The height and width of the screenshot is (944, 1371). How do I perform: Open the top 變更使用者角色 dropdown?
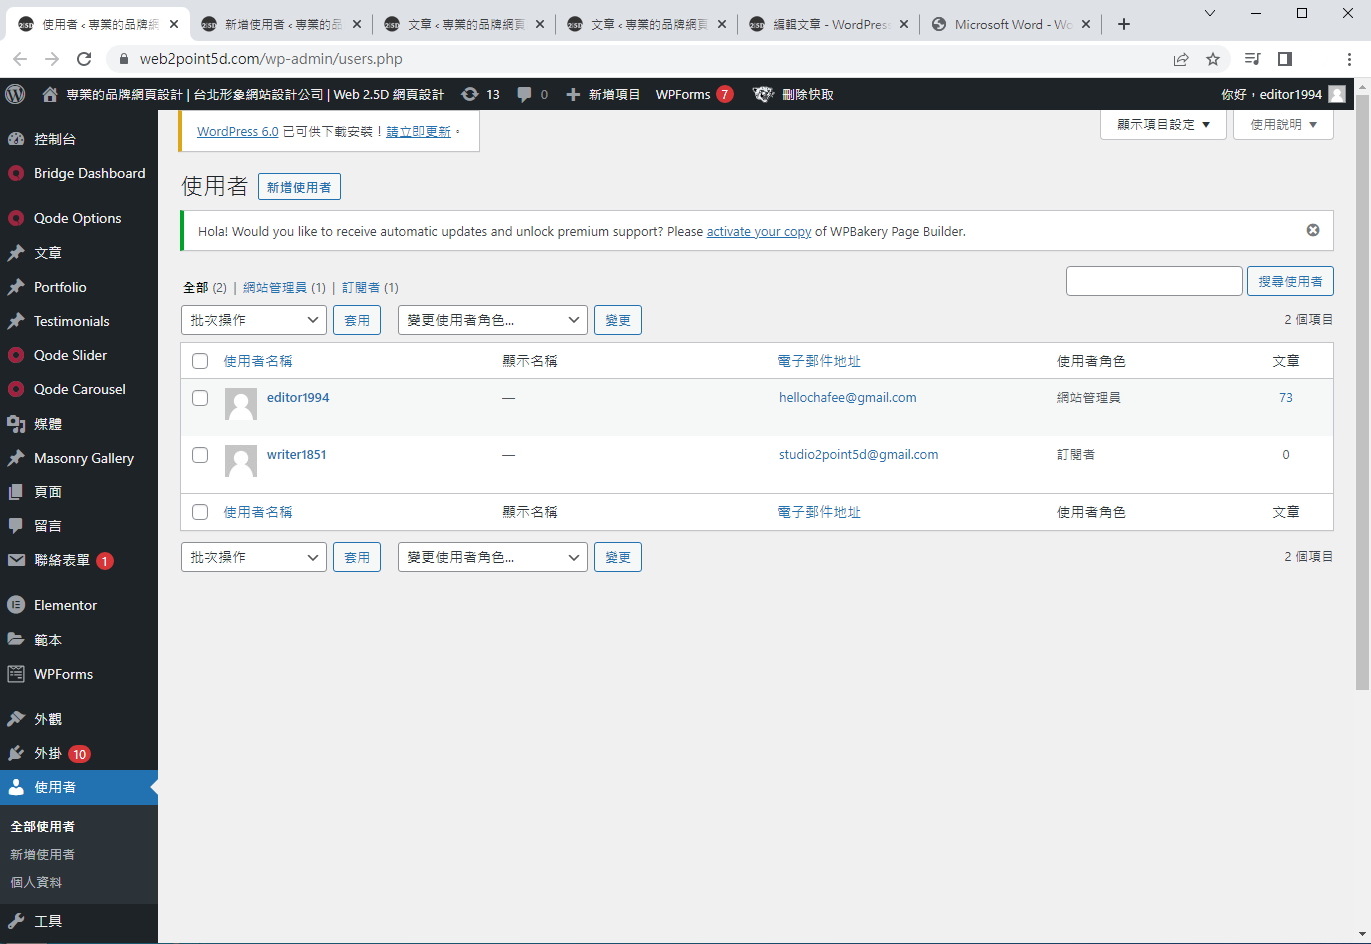click(x=493, y=320)
